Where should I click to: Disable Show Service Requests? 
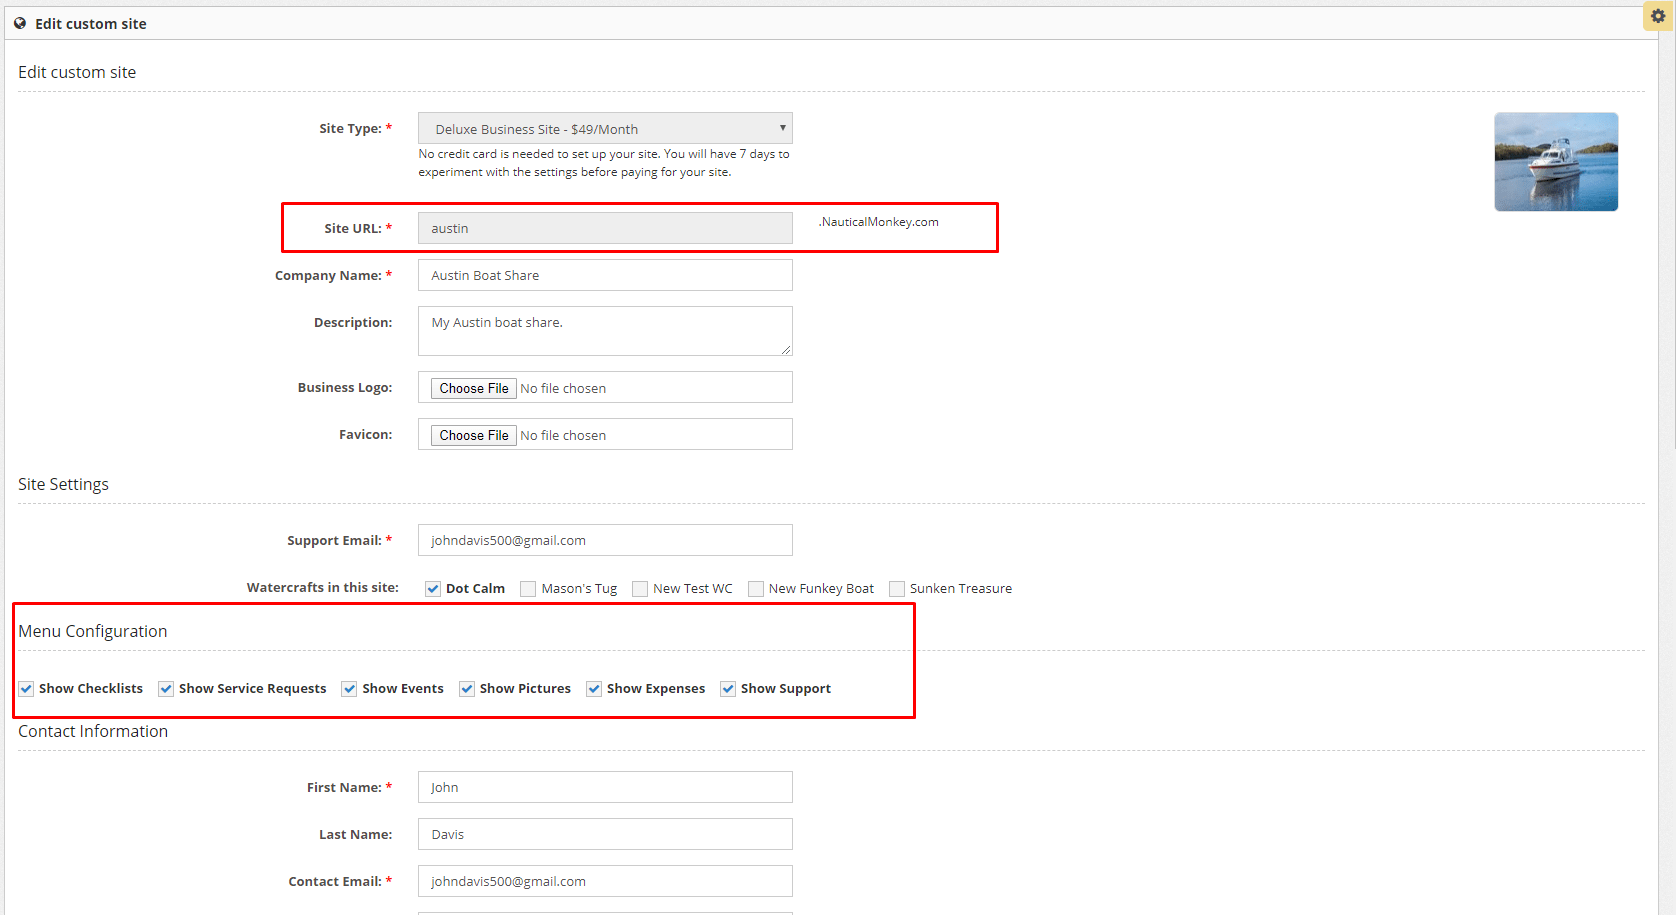[x=166, y=689]
